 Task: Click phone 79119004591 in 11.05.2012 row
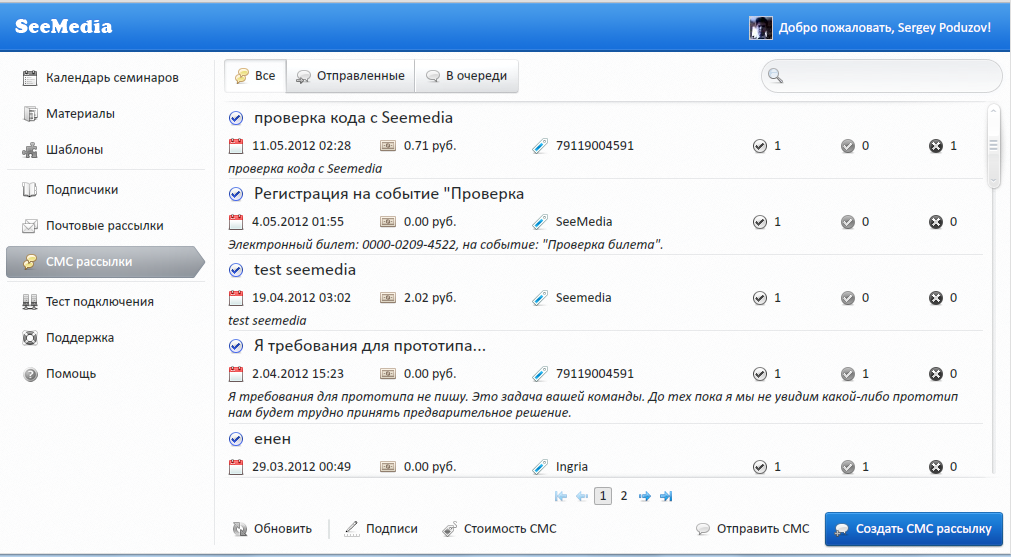[595, 146]
